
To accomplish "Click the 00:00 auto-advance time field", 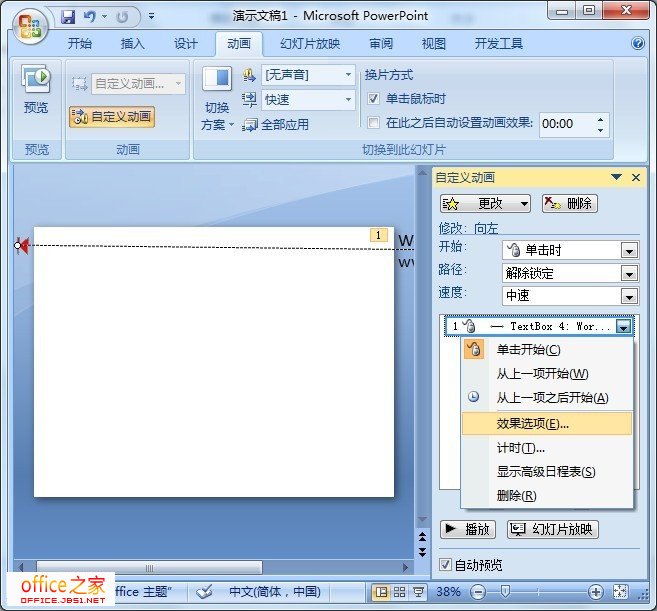I will point(566,124).
